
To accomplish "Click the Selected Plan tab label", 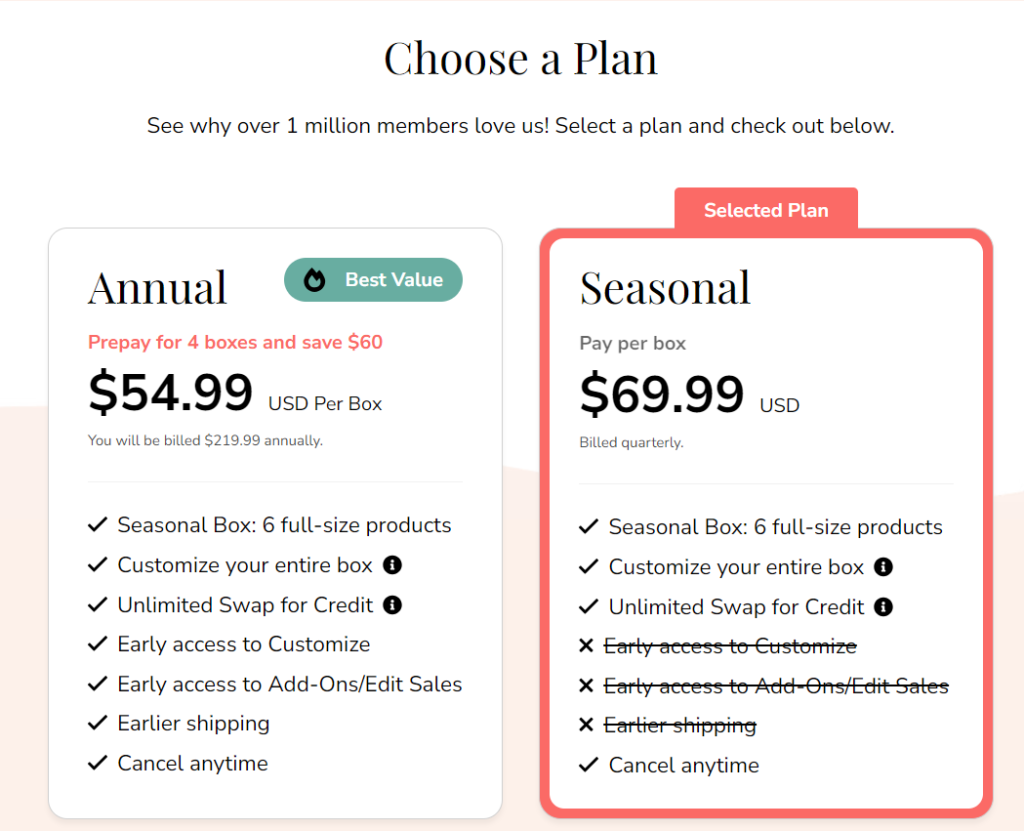I will click(x=766, y=210).
